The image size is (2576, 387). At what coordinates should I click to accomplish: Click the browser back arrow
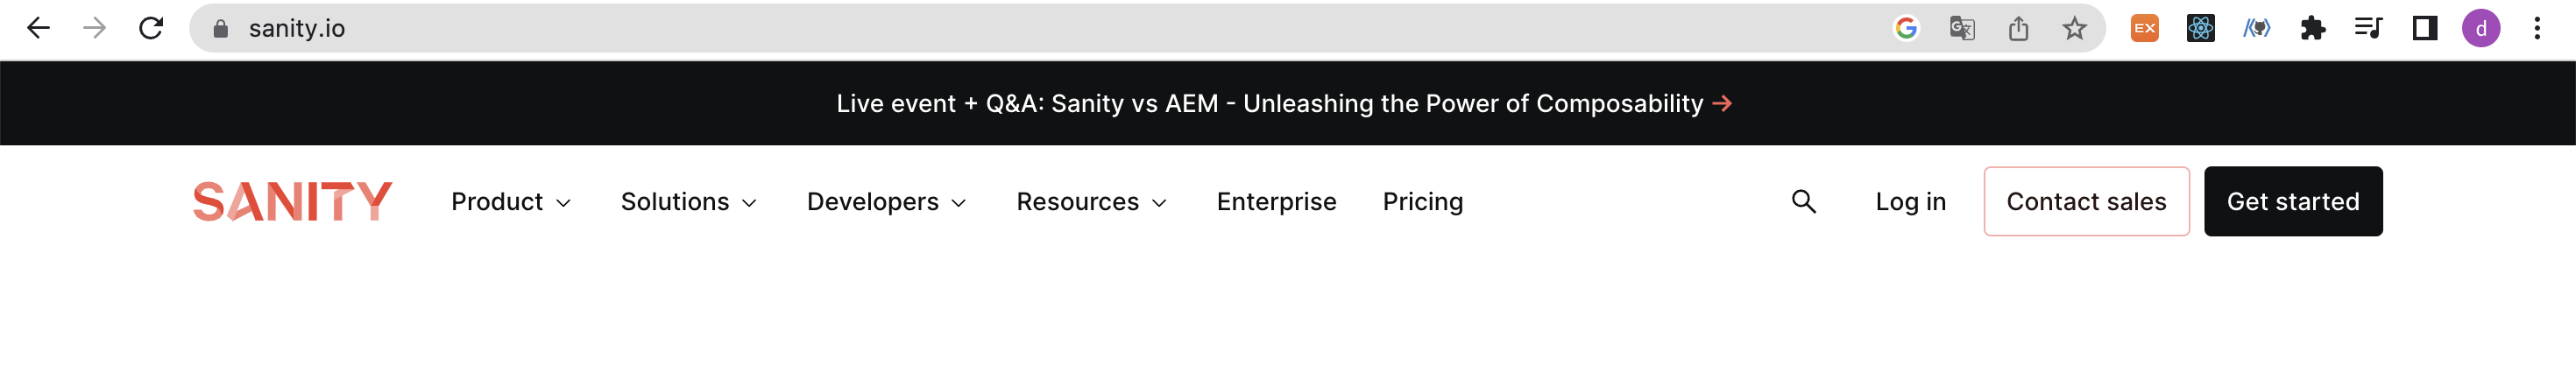38,28
